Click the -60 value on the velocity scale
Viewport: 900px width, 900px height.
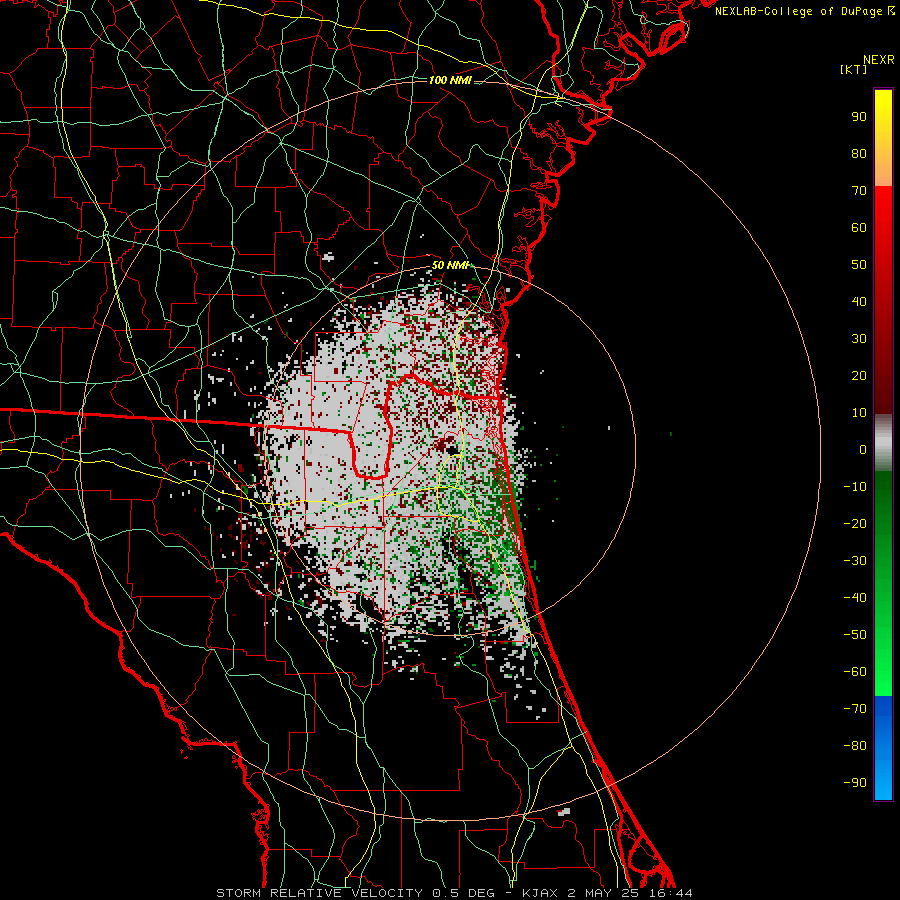click(x=855, y=672)
